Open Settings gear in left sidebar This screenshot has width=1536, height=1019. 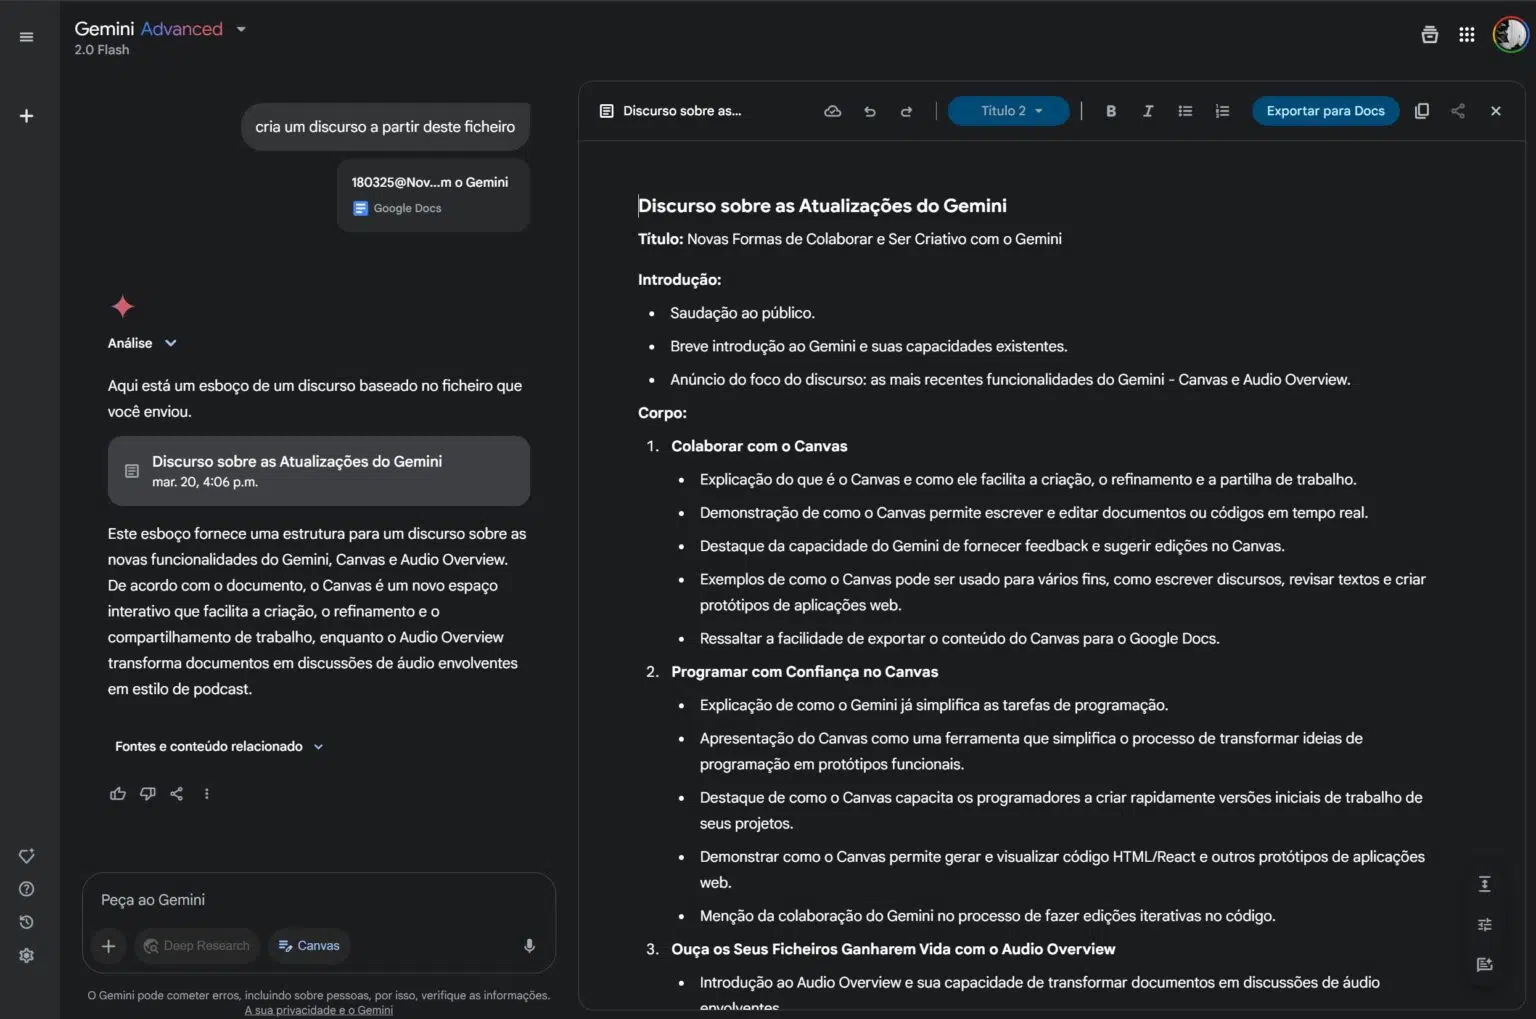26,955
